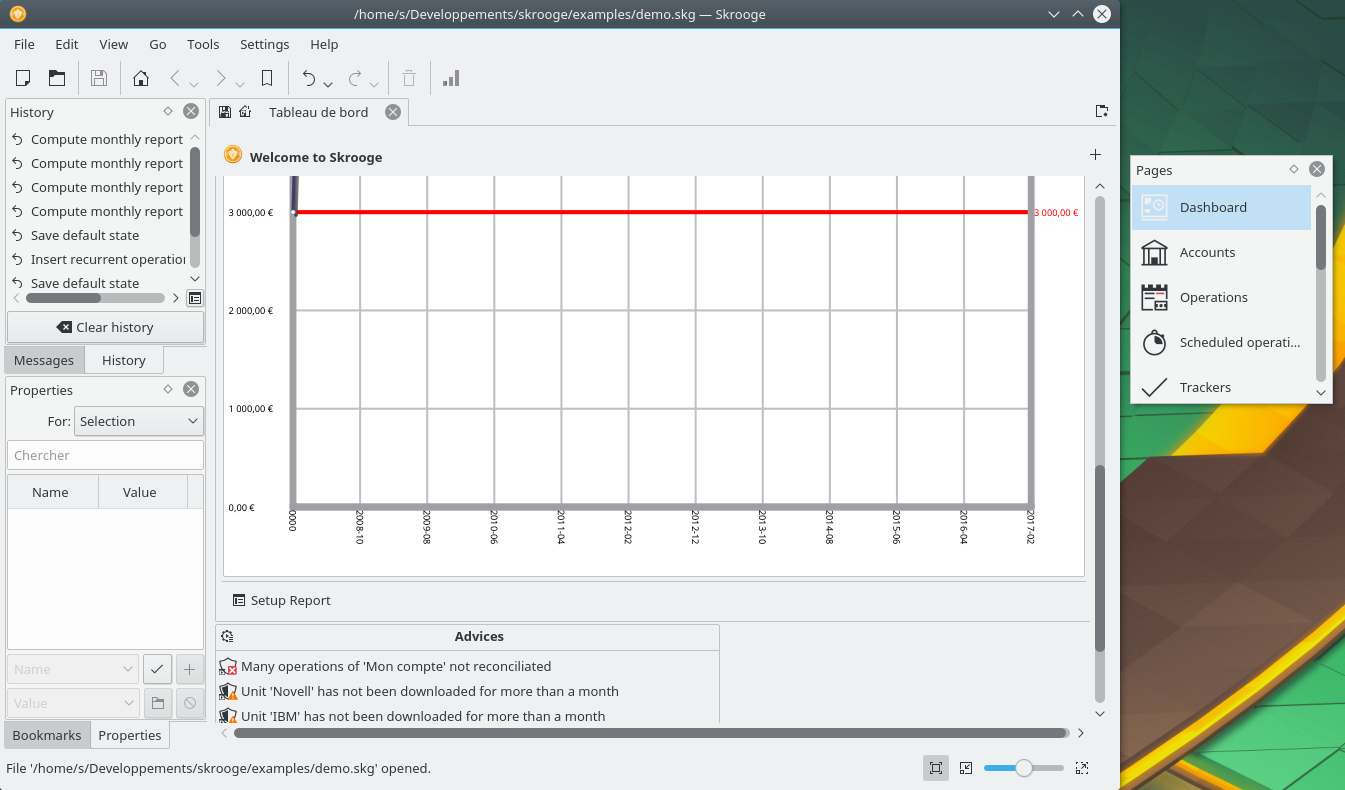Open the report bar chart icon
1345x790 pixels.
pos(451,78)
